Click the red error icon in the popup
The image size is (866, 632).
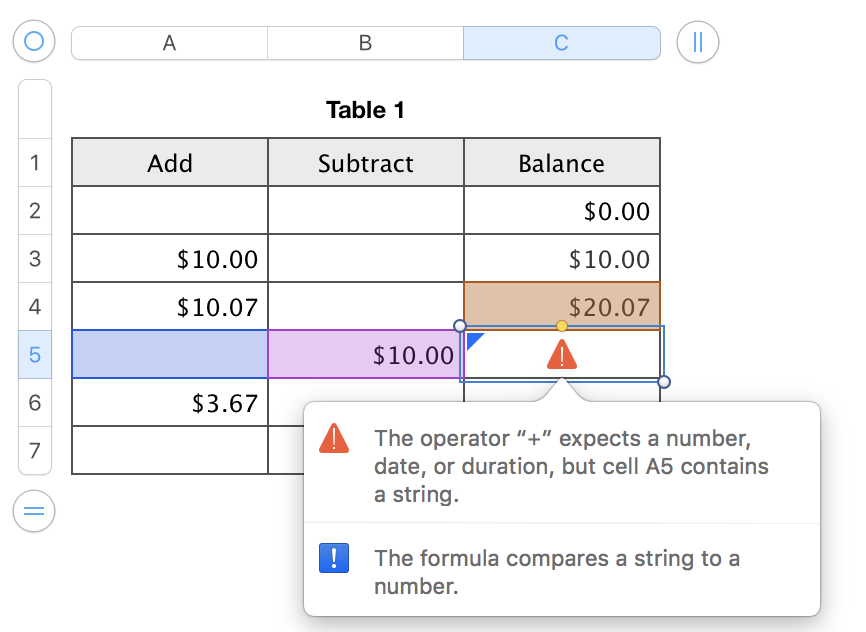[x=334, y=438]
